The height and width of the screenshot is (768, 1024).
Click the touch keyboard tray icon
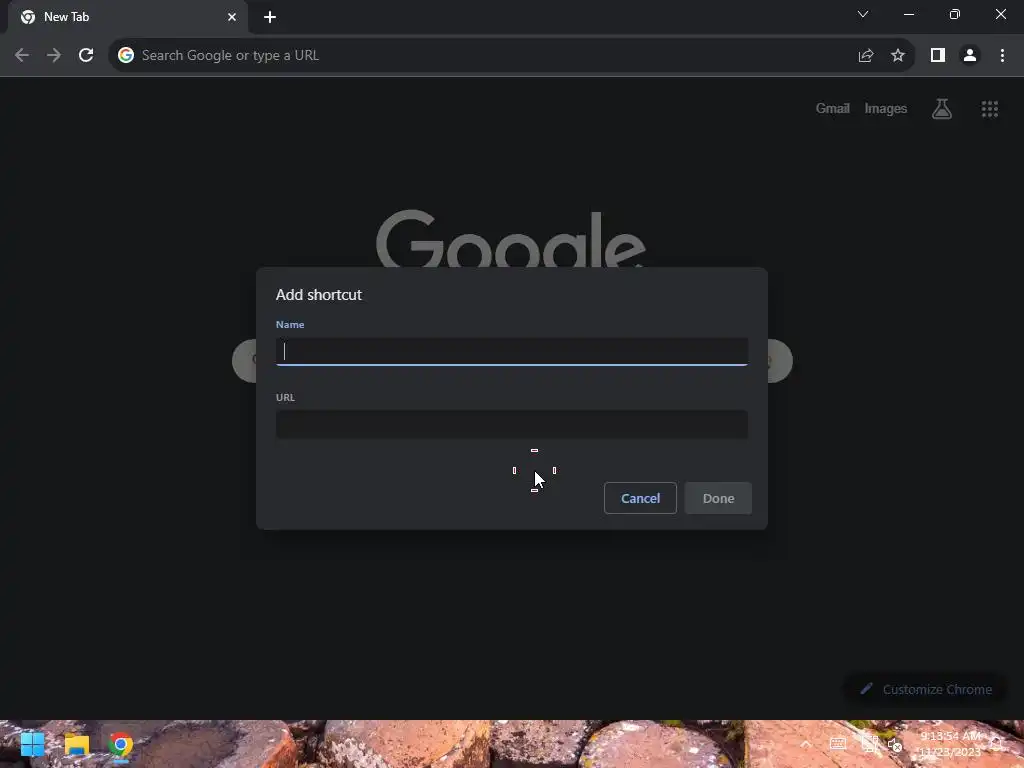click(838, 744)
